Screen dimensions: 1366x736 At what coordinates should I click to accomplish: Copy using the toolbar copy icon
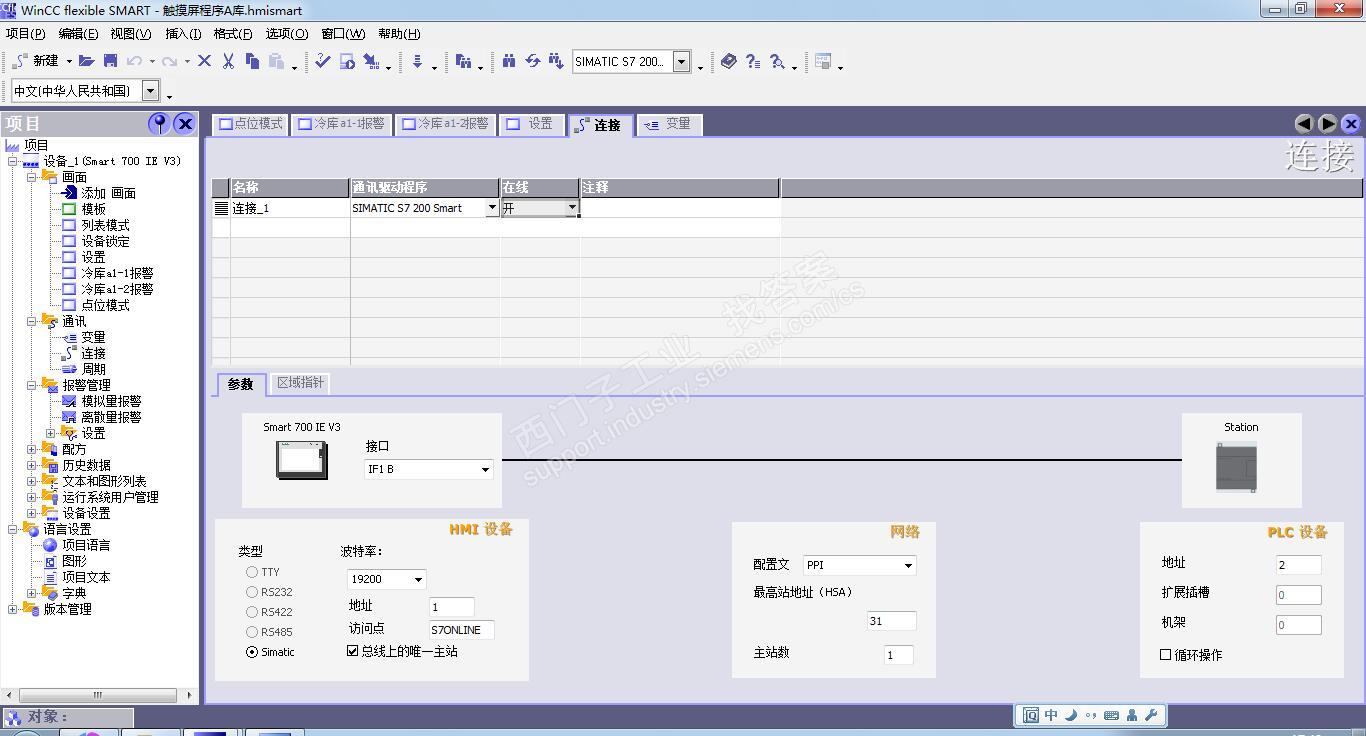(252, 61)
